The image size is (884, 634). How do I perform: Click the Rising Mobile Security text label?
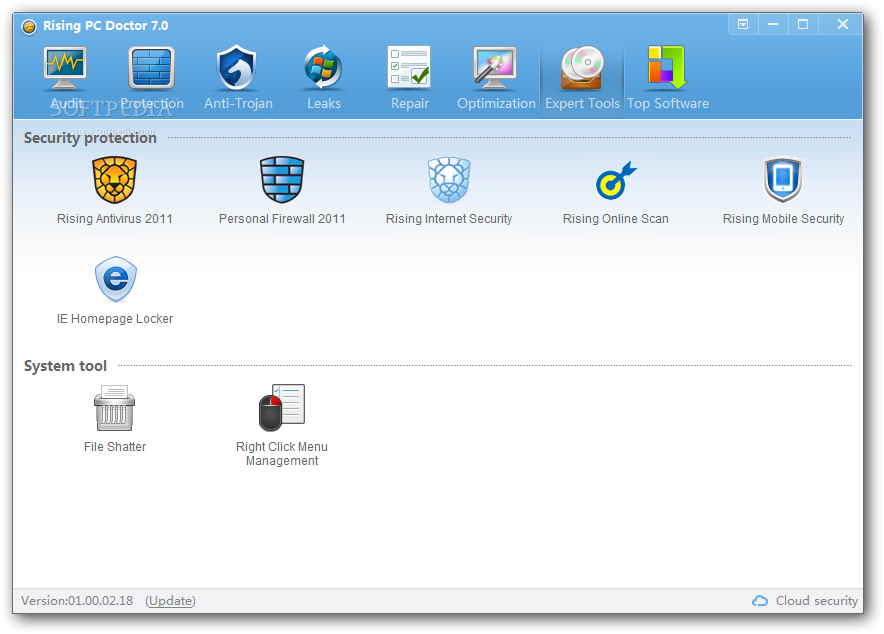coord(783,219)
